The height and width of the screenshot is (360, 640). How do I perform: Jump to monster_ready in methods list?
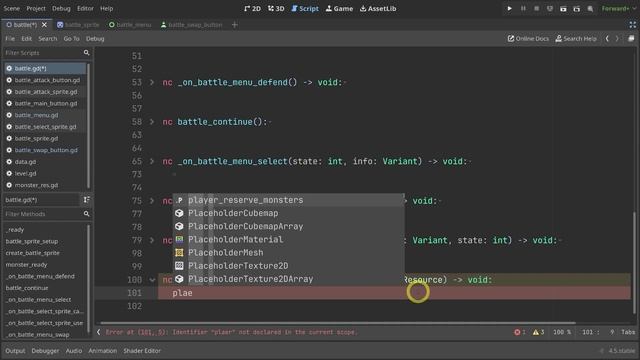click(27, 265)
